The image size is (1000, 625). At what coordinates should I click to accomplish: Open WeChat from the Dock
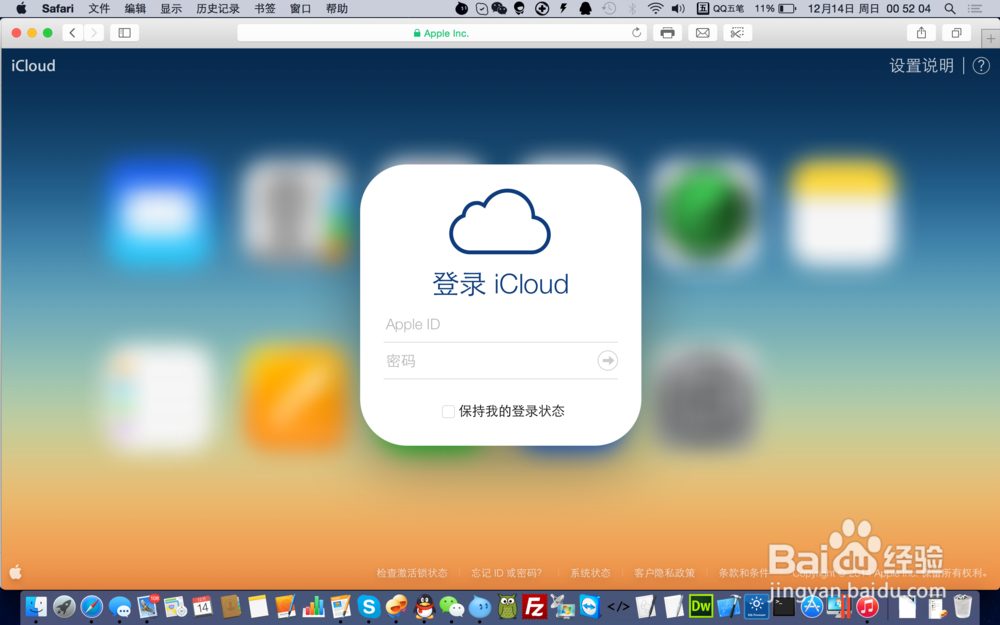coord(451,606)
